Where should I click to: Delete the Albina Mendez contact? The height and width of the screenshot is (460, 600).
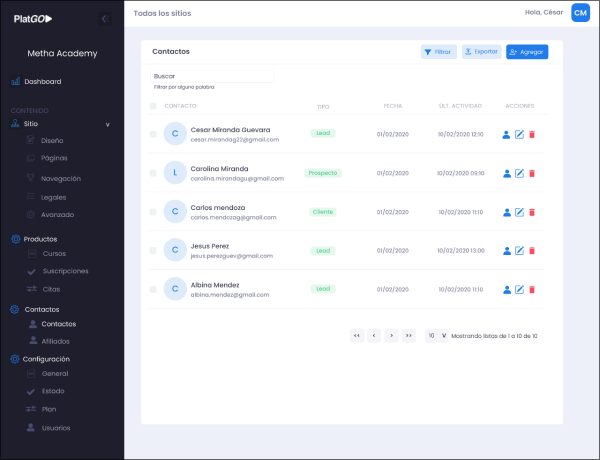pos(532,290)
